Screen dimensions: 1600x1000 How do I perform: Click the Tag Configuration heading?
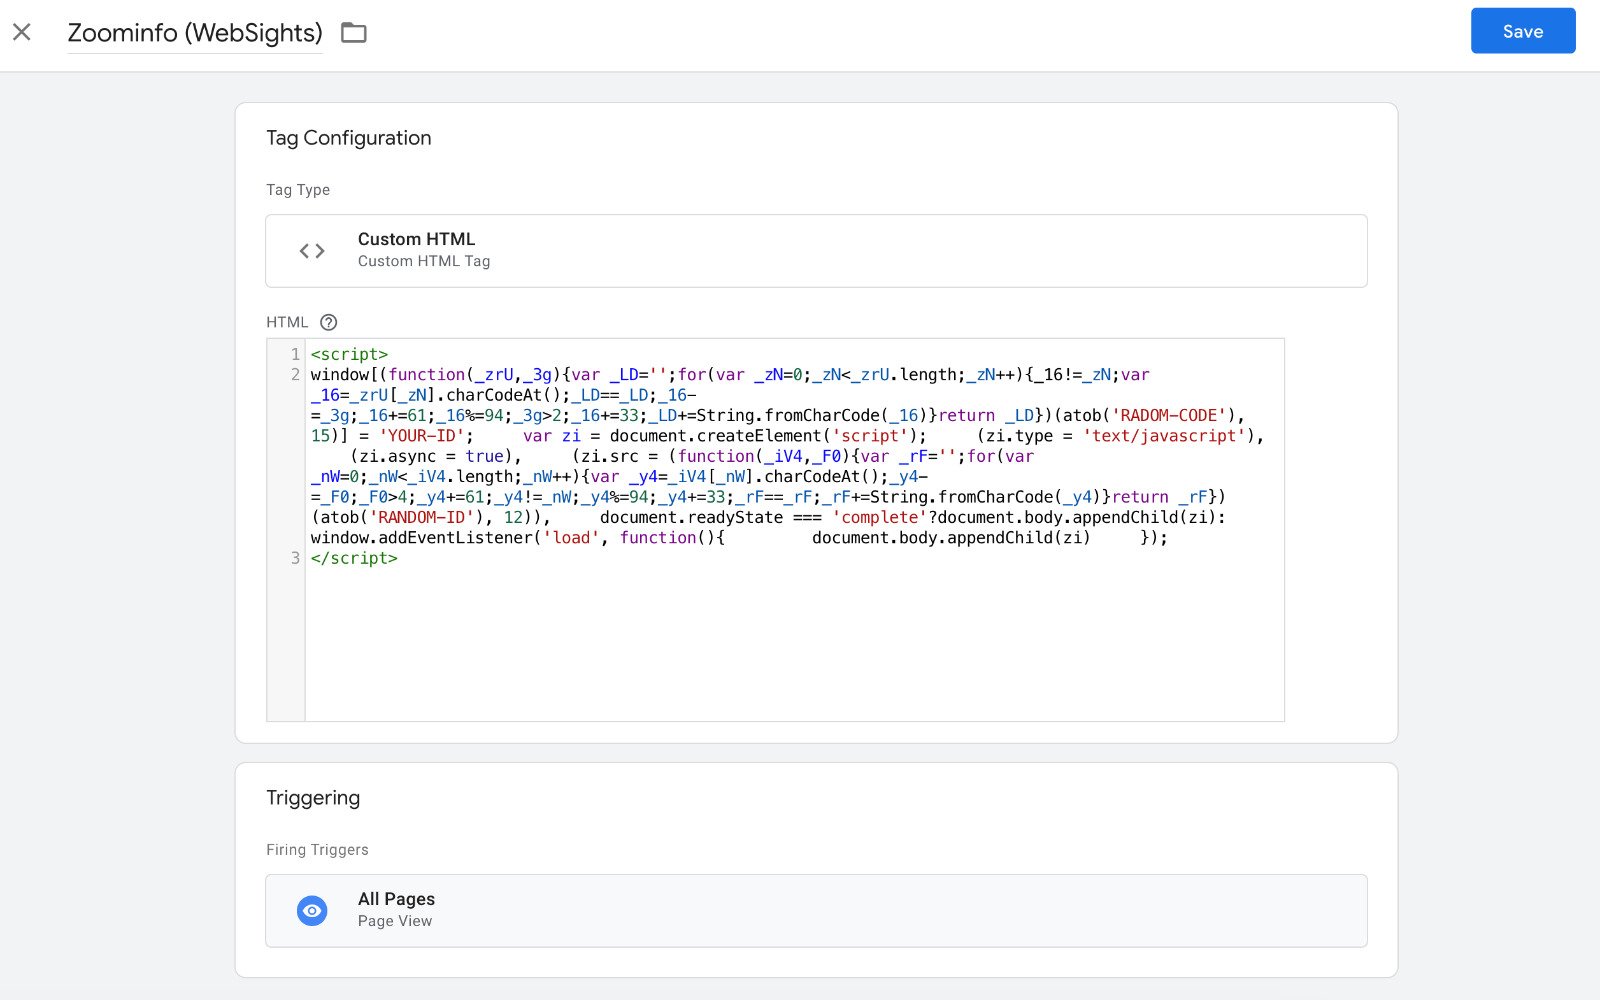coord(349,138)
